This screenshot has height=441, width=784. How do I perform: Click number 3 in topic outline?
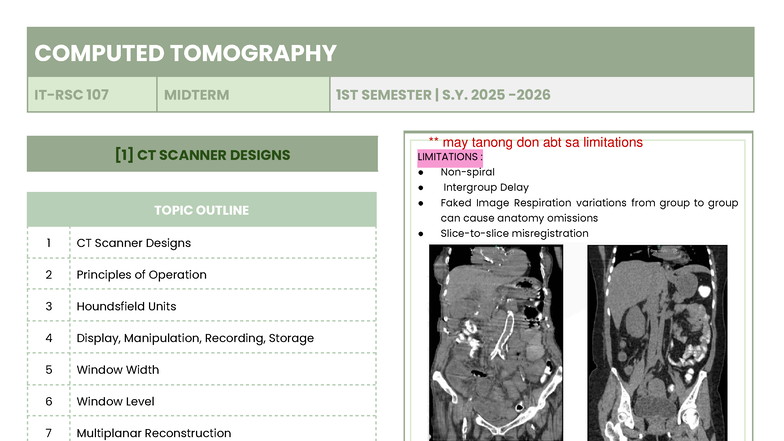tap(48, 306)
